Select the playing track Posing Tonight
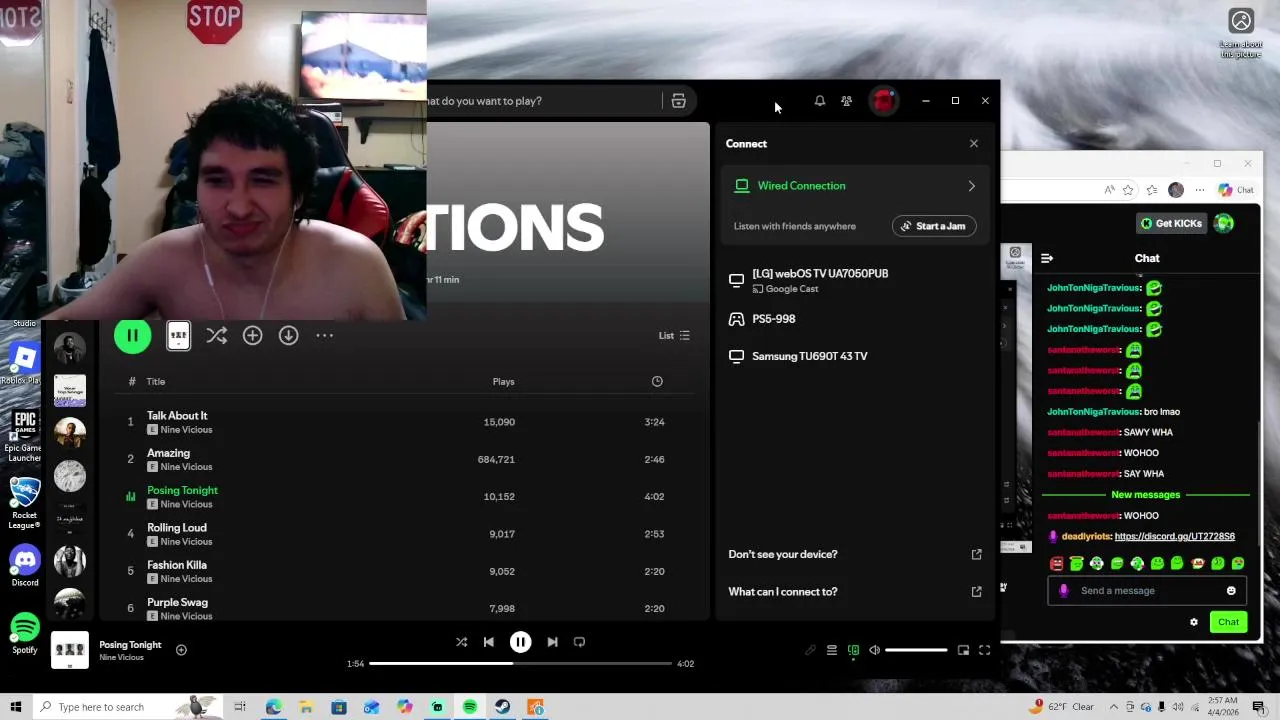 402,496
